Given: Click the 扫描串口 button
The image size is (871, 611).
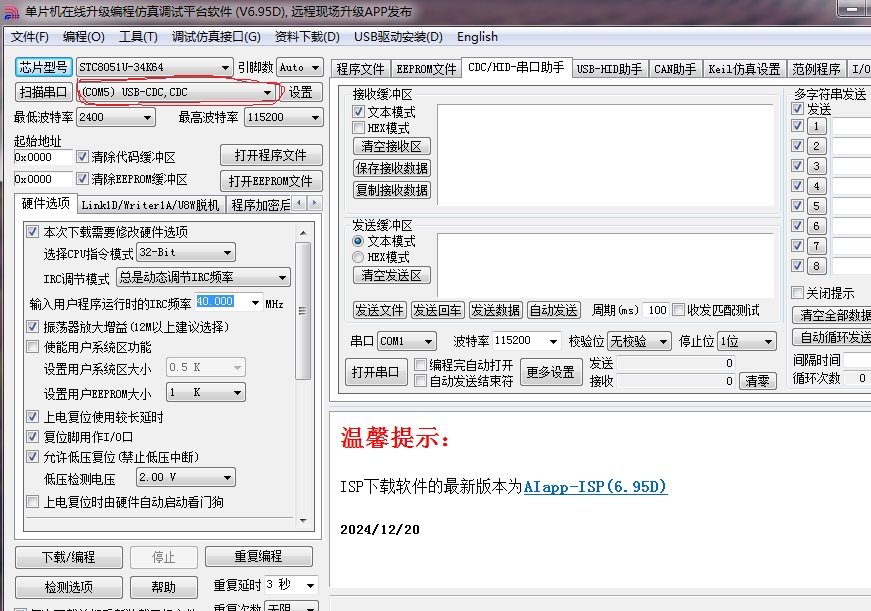Looking at the screenshot, I should tap(43, 92).
